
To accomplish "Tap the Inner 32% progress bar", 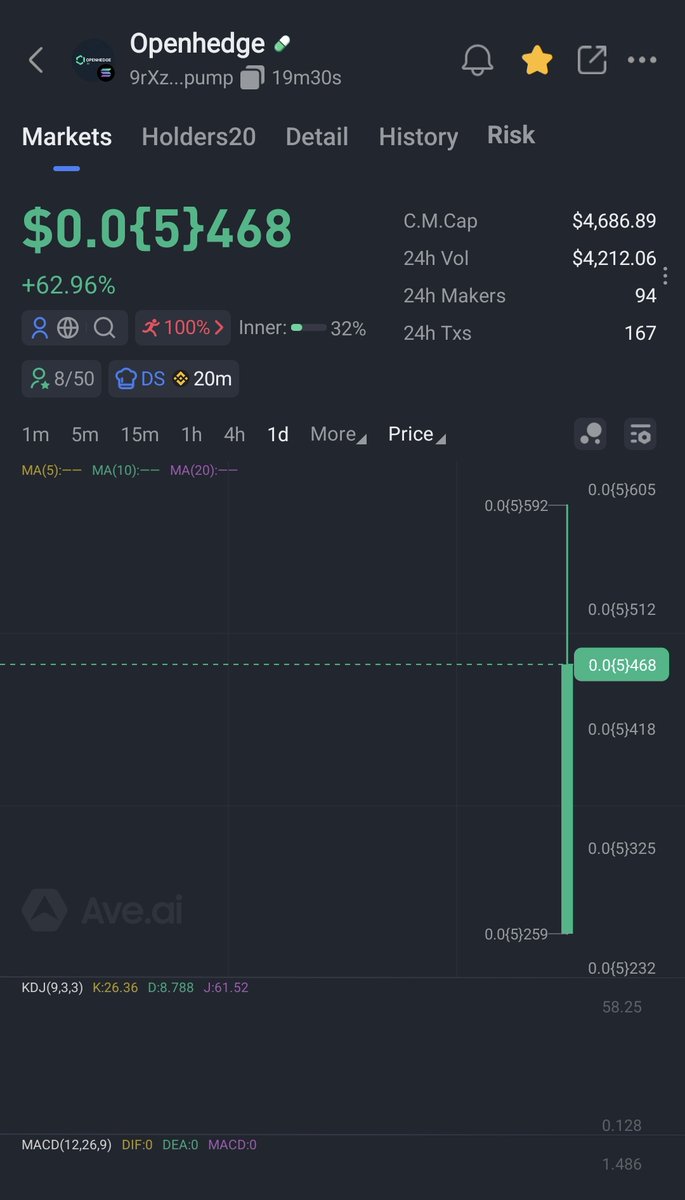I will tap(308, 328).
